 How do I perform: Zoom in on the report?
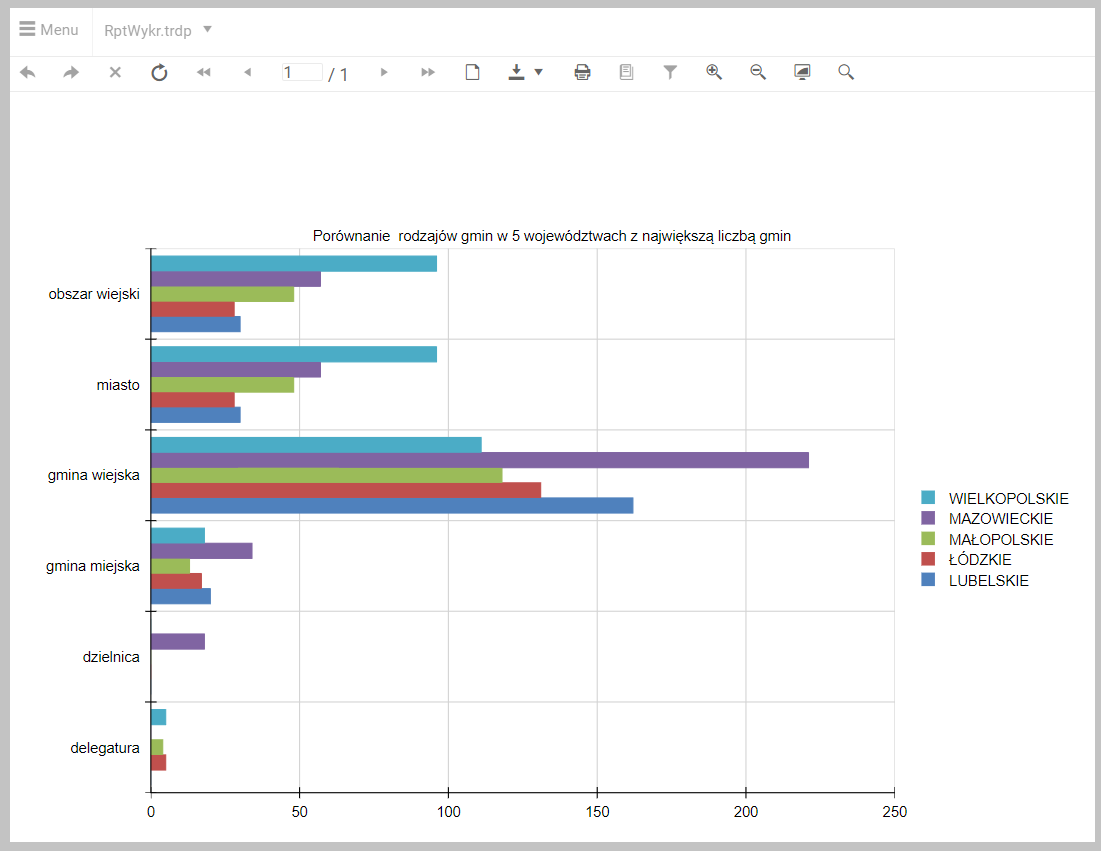(714, 72)
